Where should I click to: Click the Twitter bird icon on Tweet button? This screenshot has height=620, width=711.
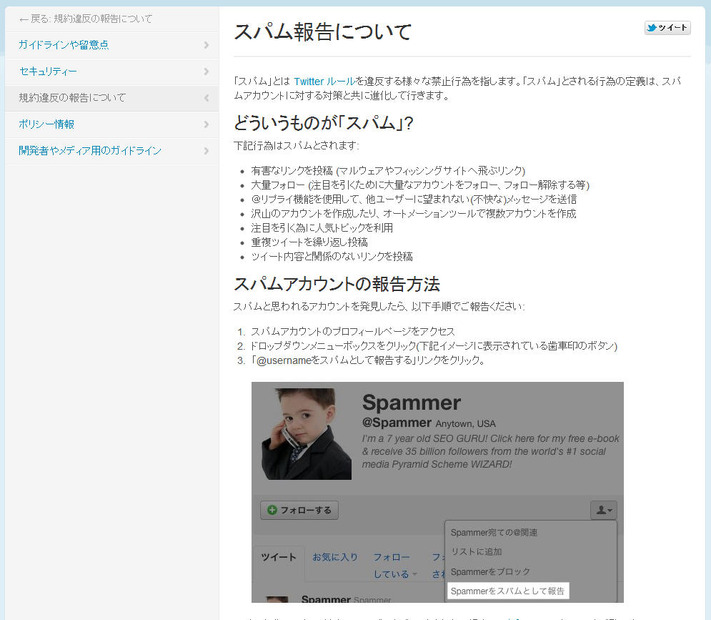point(652,28)
